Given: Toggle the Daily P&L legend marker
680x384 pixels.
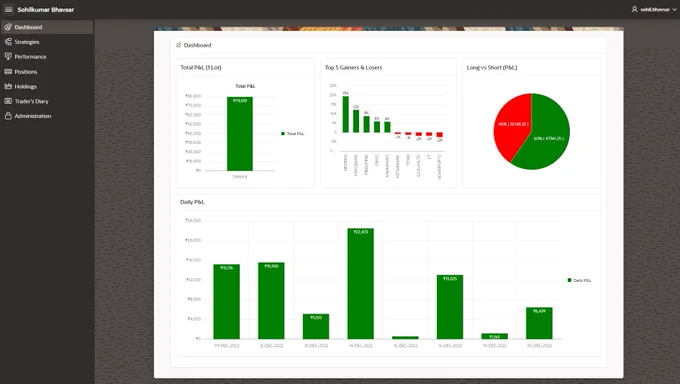Looking at the screenshot, I should point(569,280).
